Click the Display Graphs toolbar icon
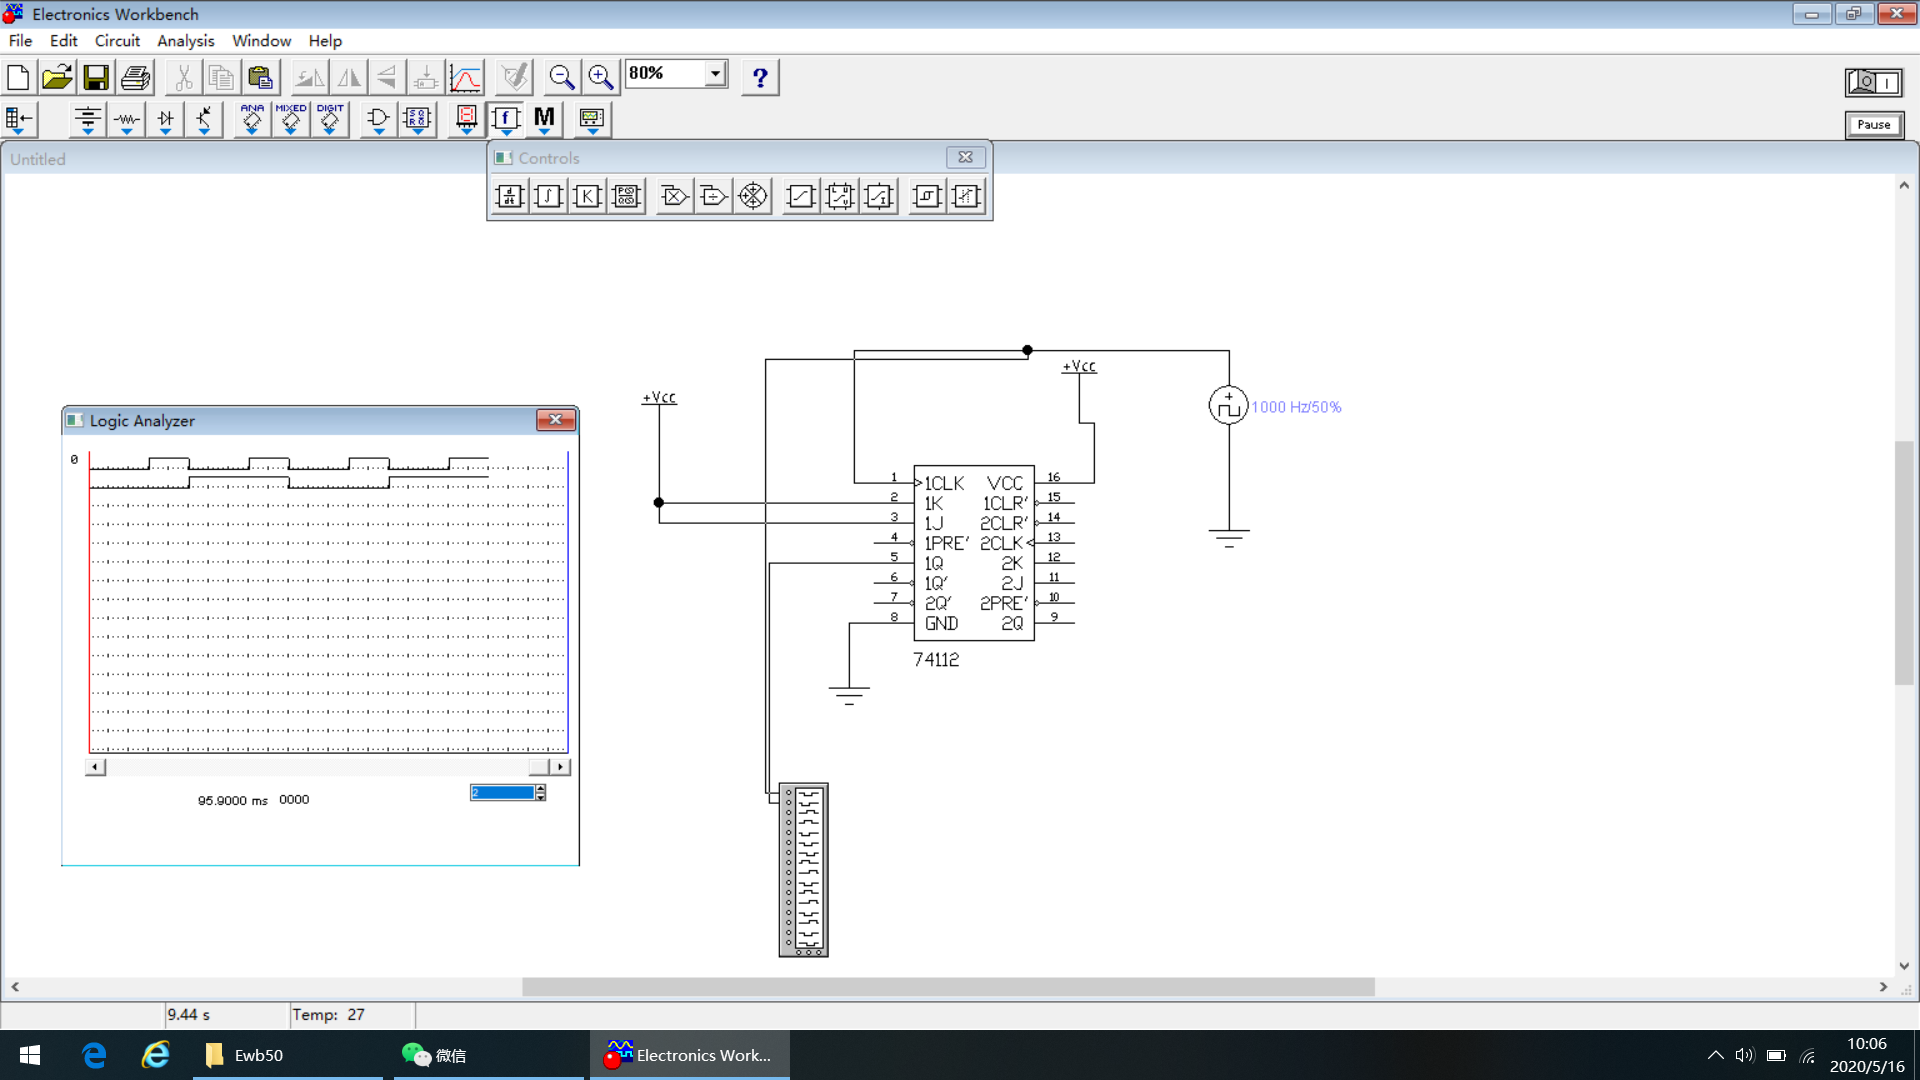The height and width of the screenshot is (1080, 1920). (x=465, y=78)
